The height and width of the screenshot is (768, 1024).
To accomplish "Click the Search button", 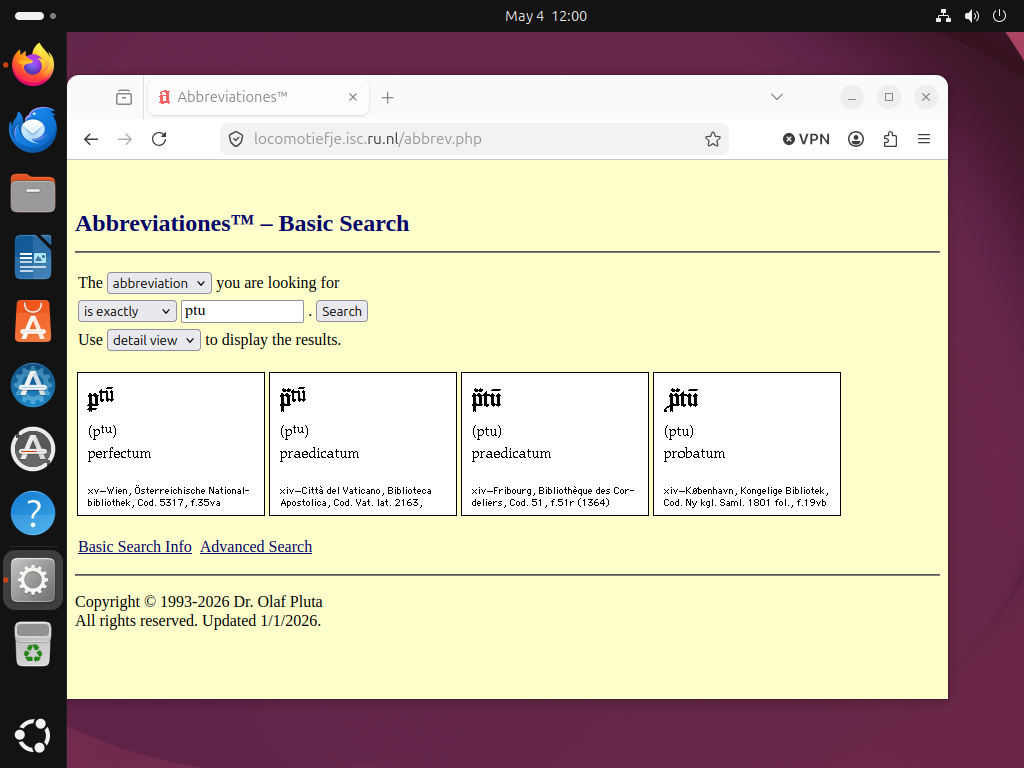I will pyautogui.click(x=342, y=312).
